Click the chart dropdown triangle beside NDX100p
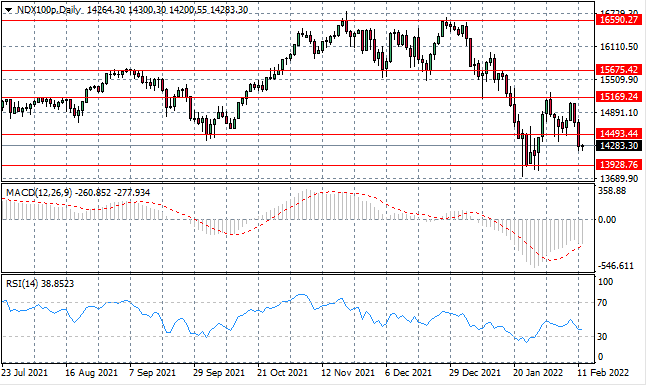The image size is (646, 385). (x=8, y=10)
